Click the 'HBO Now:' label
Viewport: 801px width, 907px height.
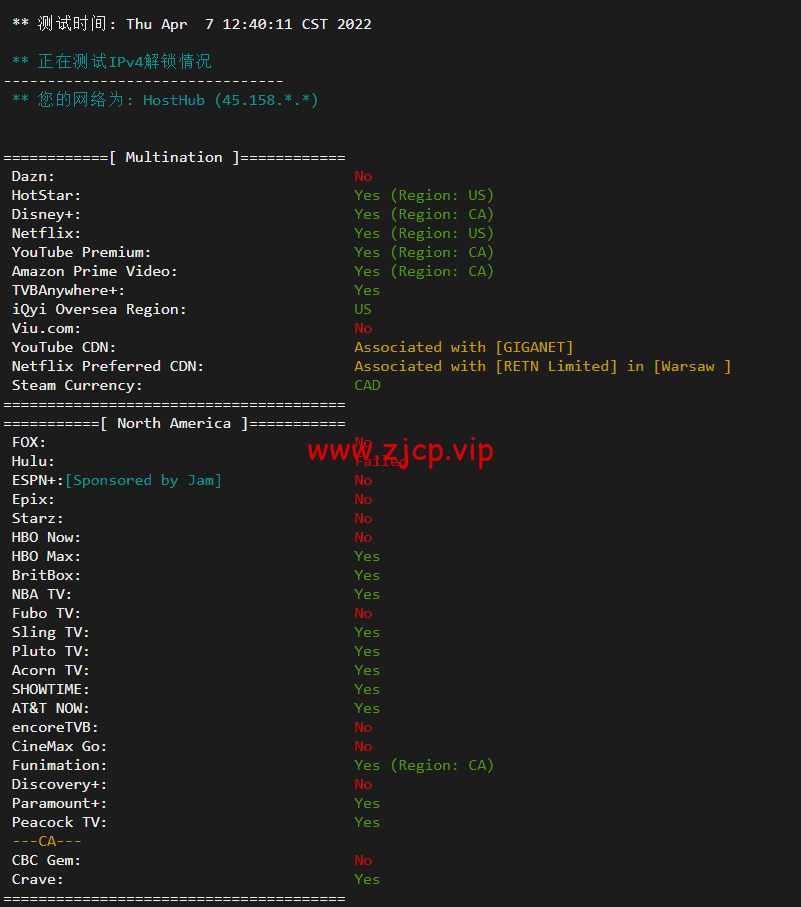click(x=46, y=537)
